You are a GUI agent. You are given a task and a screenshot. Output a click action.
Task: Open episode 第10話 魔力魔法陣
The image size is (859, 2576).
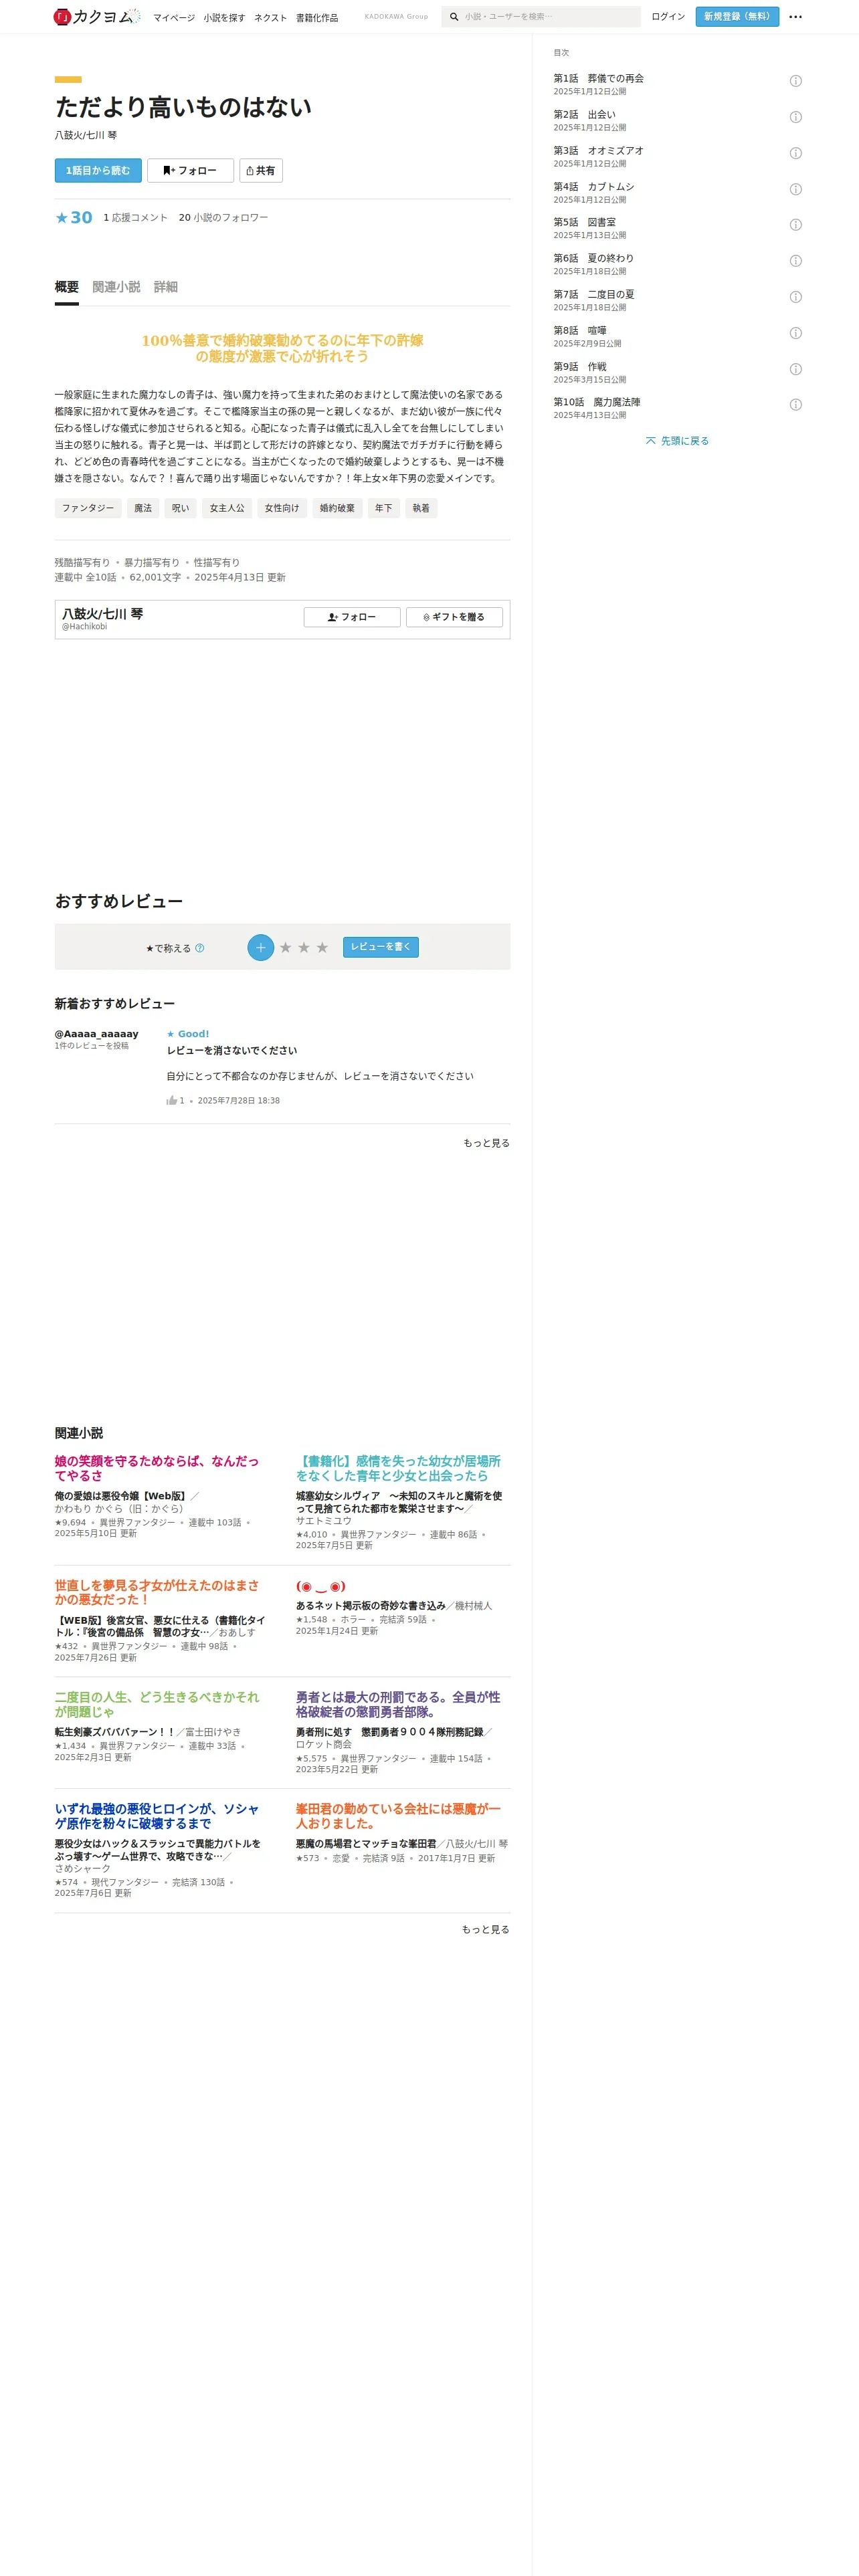(597, 402)
